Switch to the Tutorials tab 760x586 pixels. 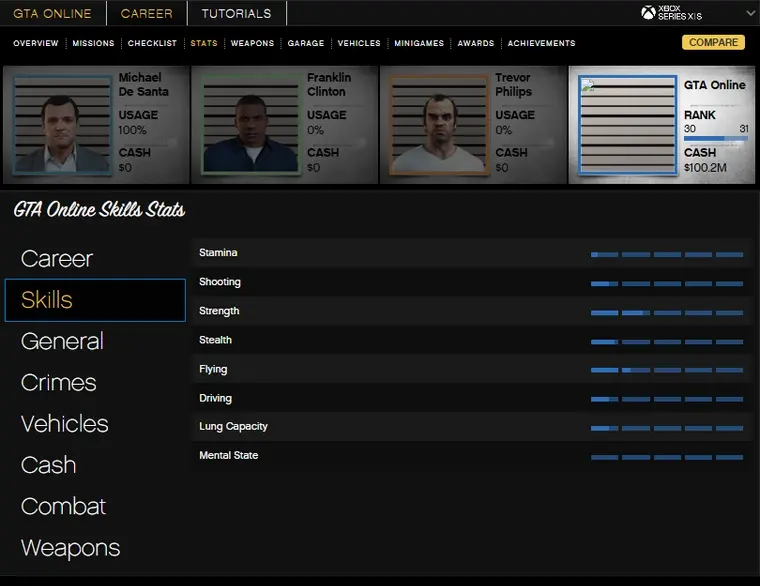[236, 14]
